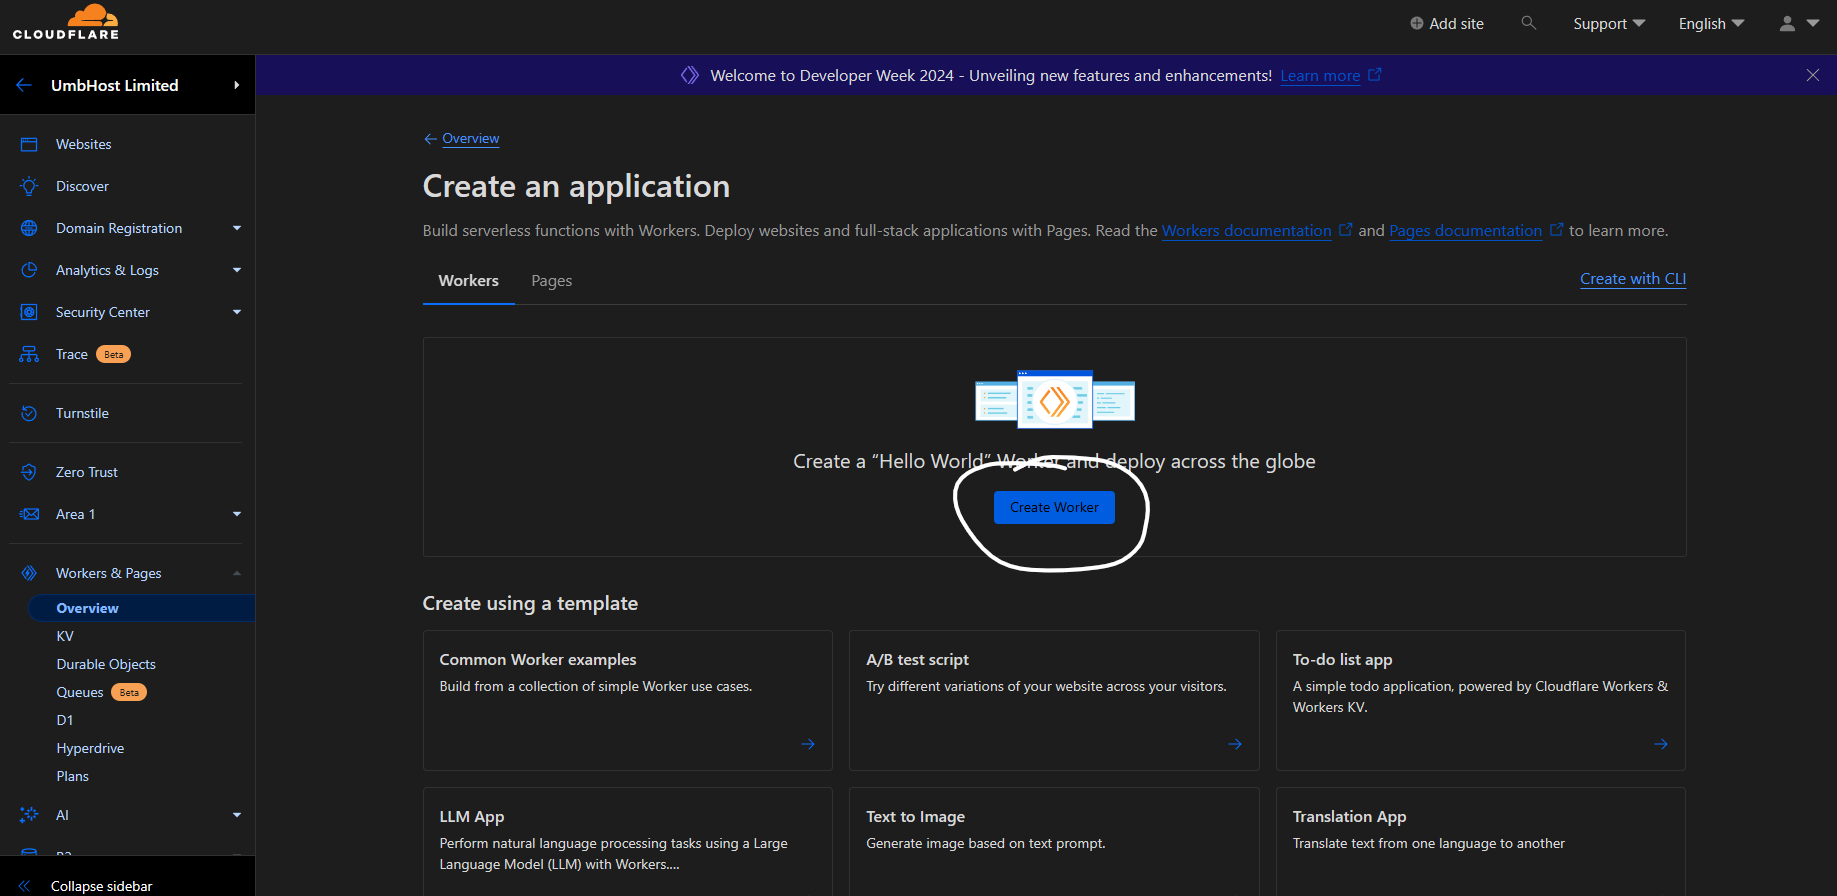The image size is (1837, 896).
Task: Open the Queues sidebar item
Action: (80, 692)
